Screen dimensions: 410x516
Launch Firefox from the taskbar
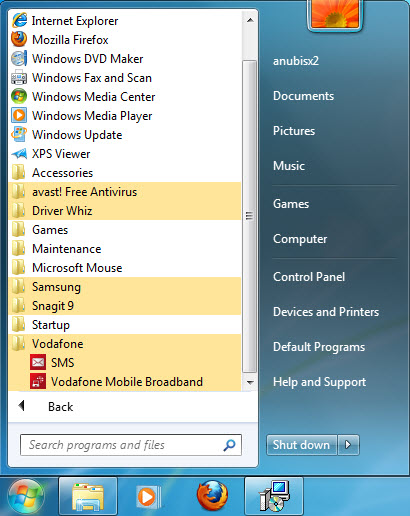212,496
